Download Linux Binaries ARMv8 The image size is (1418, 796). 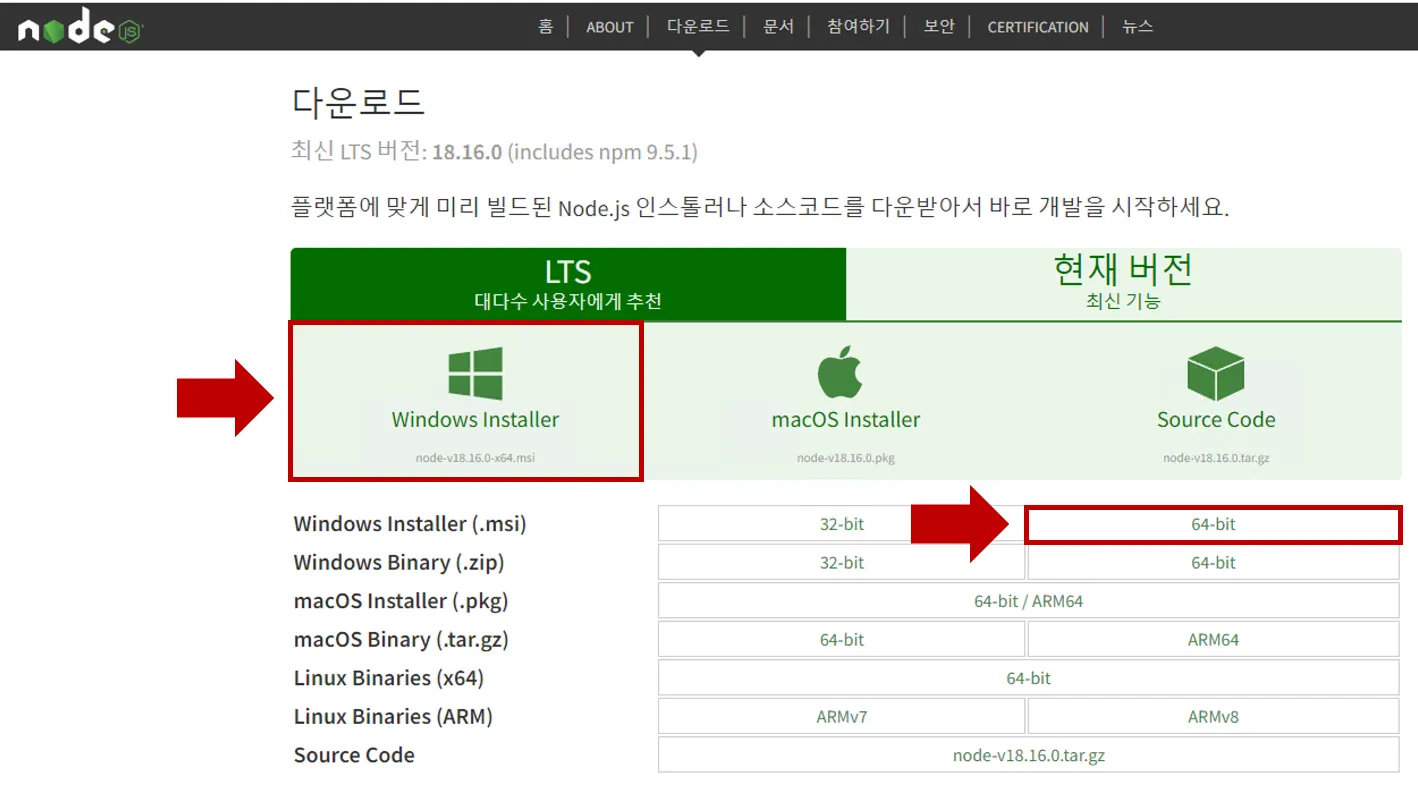[1213, 716]
